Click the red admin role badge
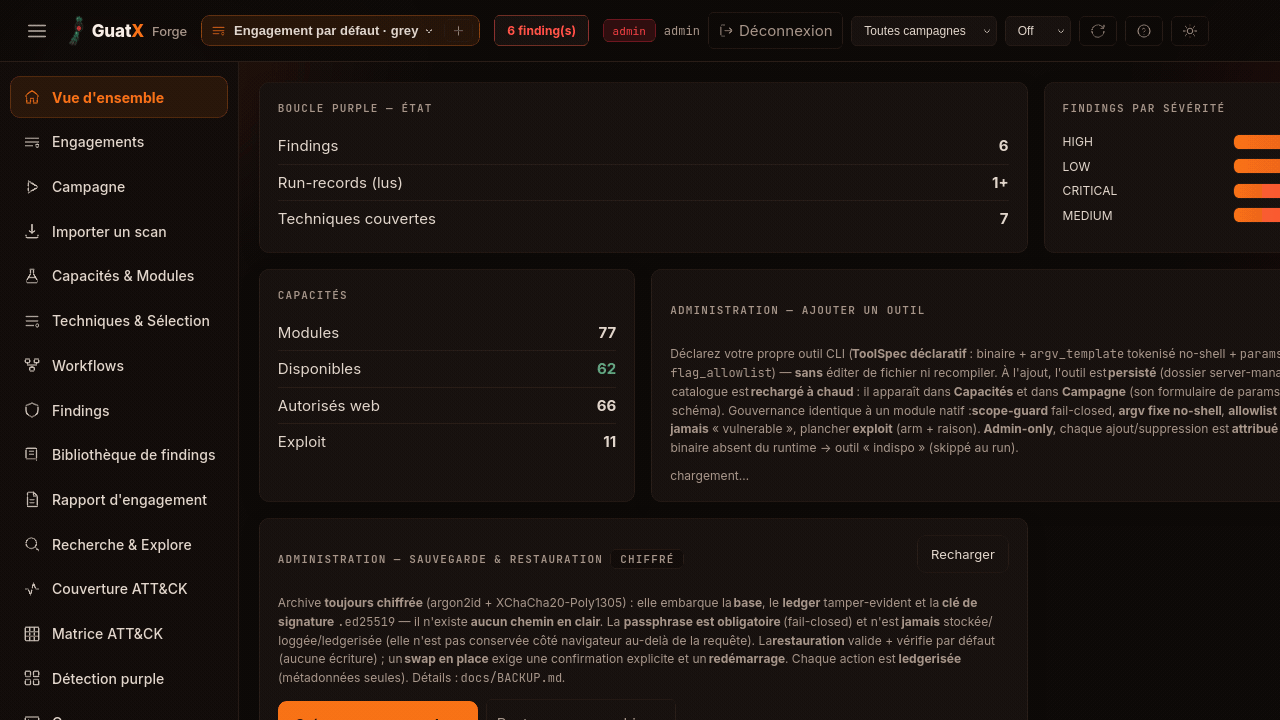1280x720 pixels. (x=629, y=31)
